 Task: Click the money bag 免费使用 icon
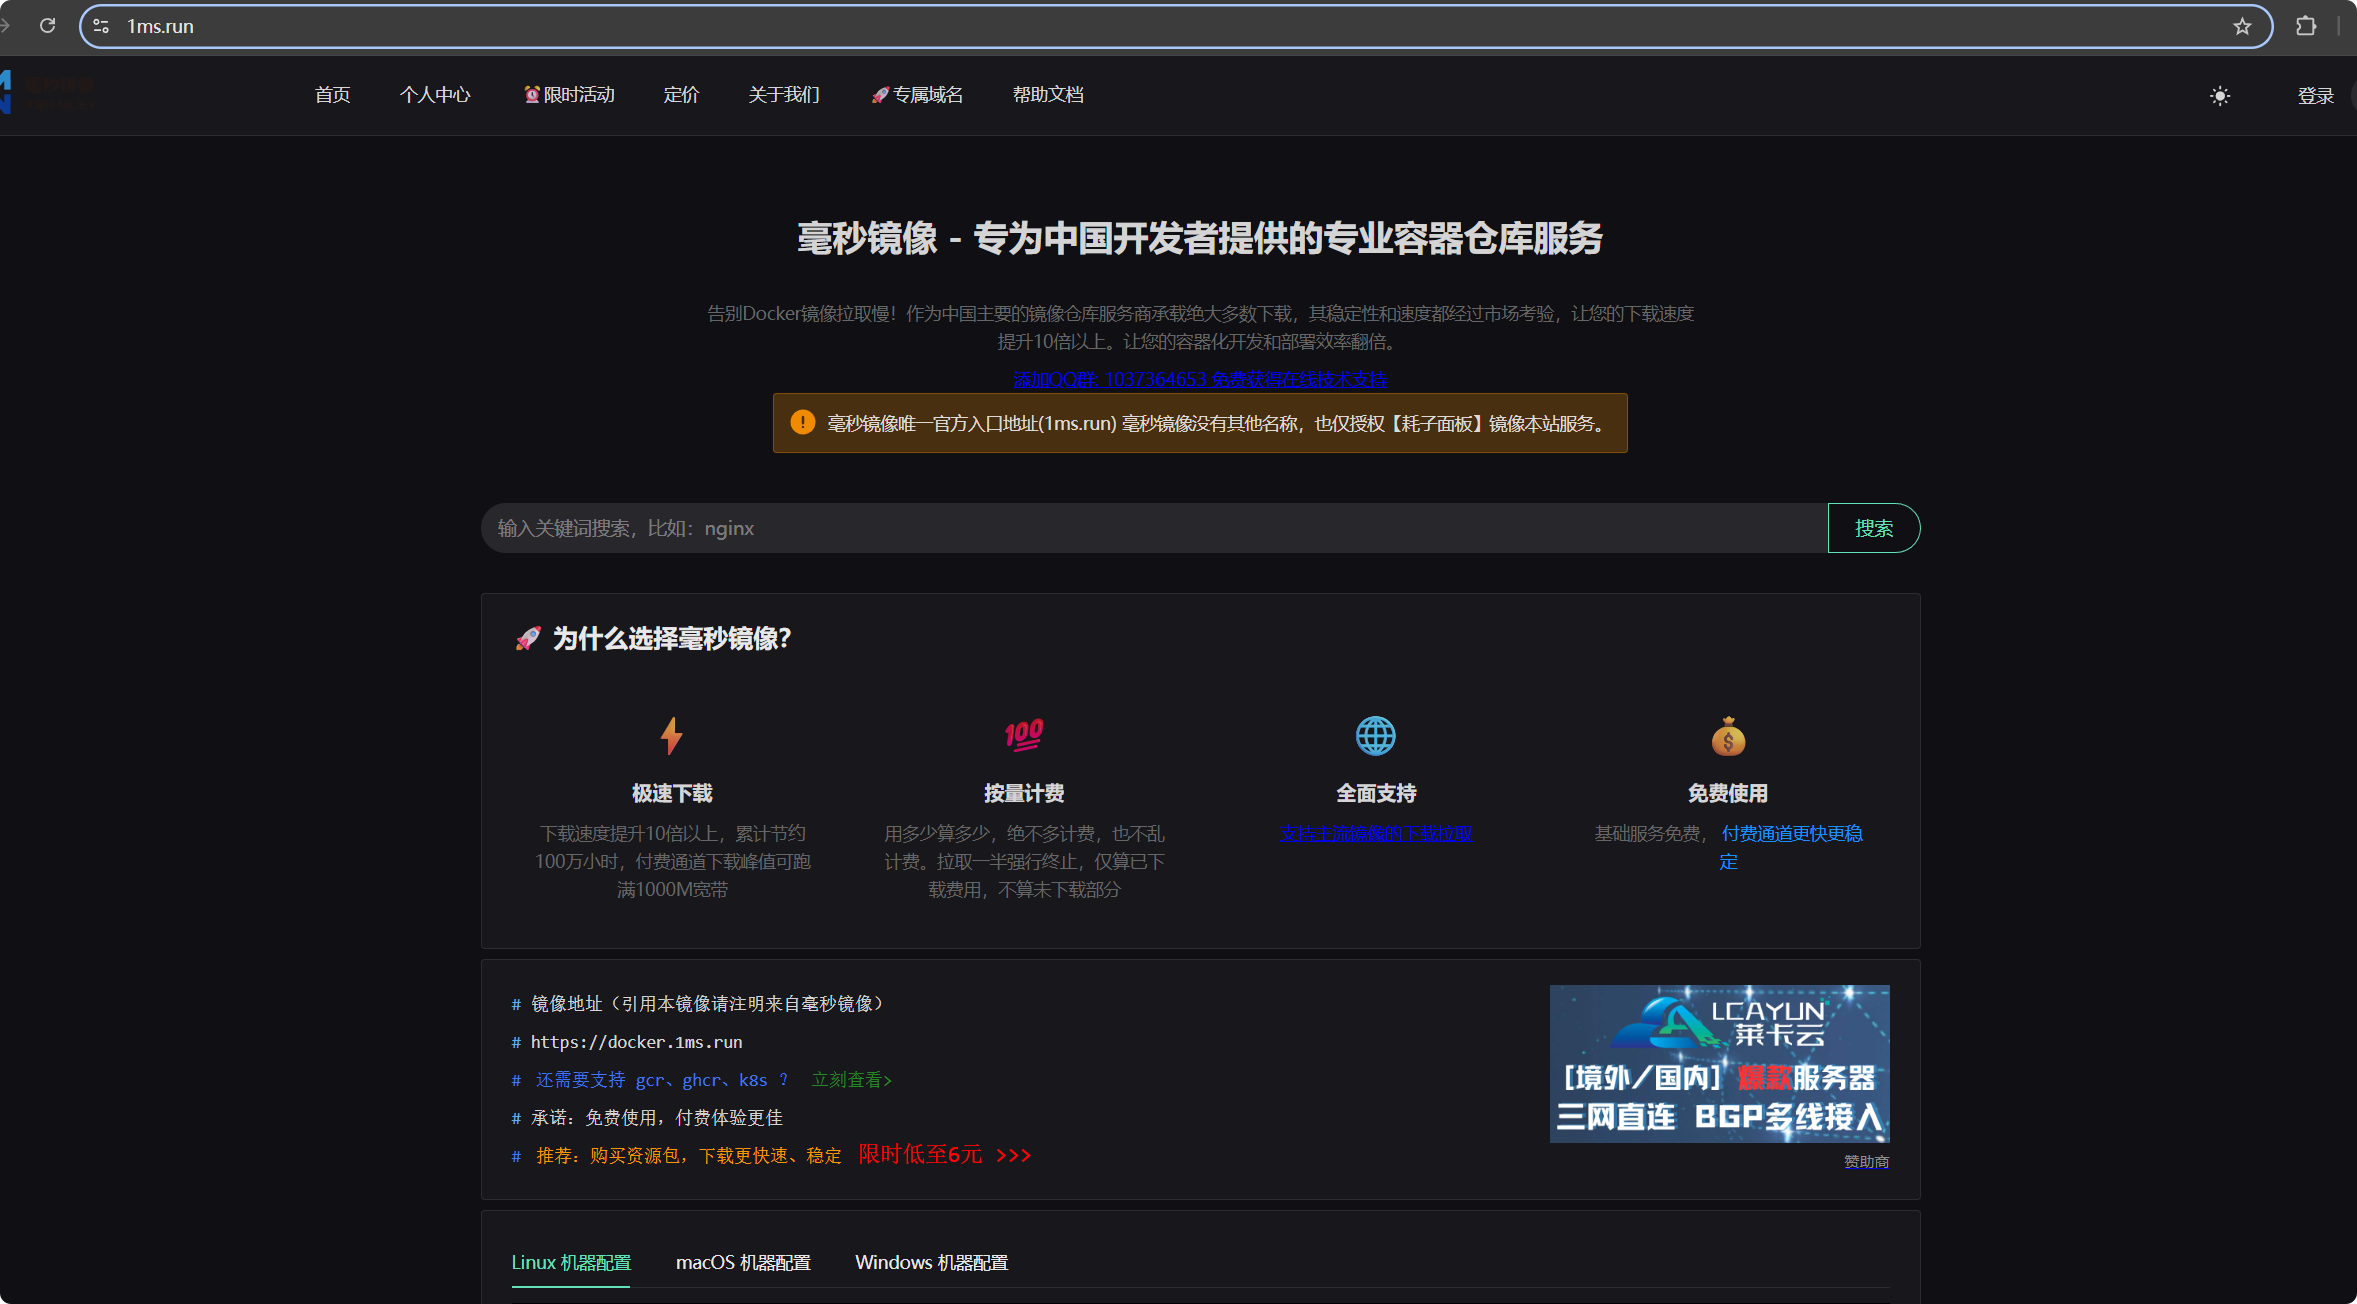[1728, 736]
